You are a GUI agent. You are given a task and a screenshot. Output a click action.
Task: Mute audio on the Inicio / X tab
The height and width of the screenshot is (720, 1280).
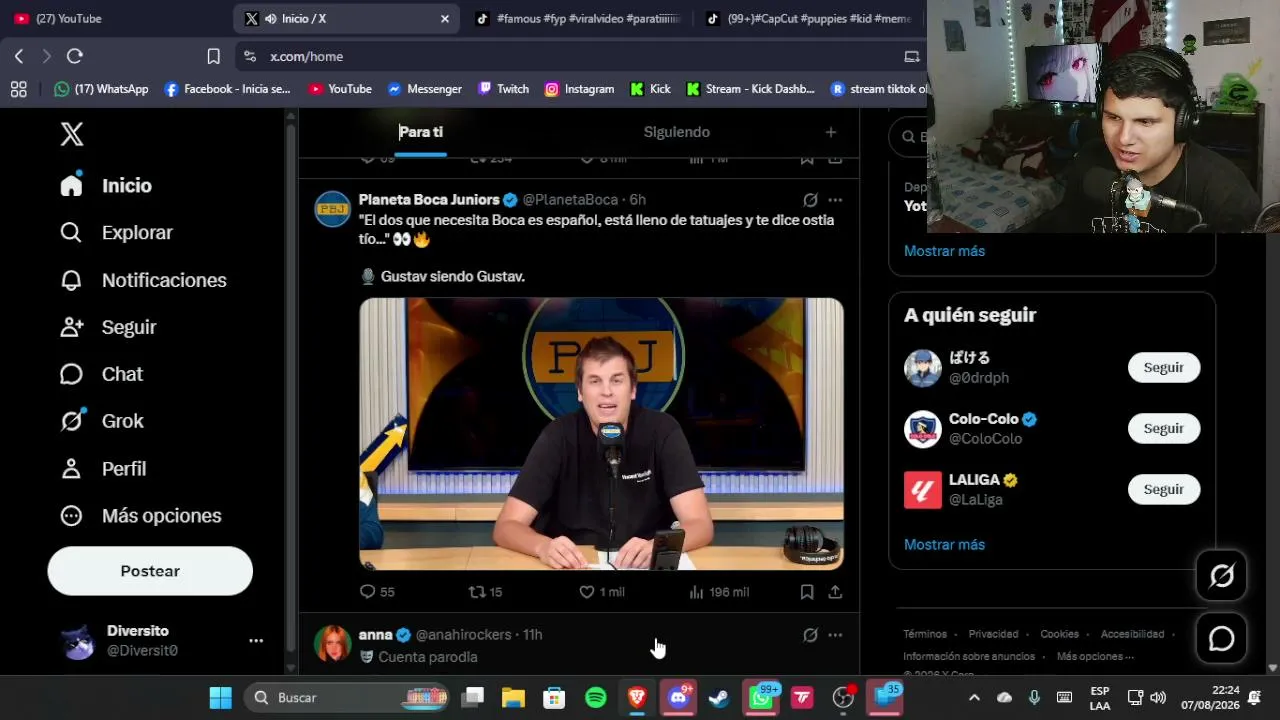pos(271,19)
